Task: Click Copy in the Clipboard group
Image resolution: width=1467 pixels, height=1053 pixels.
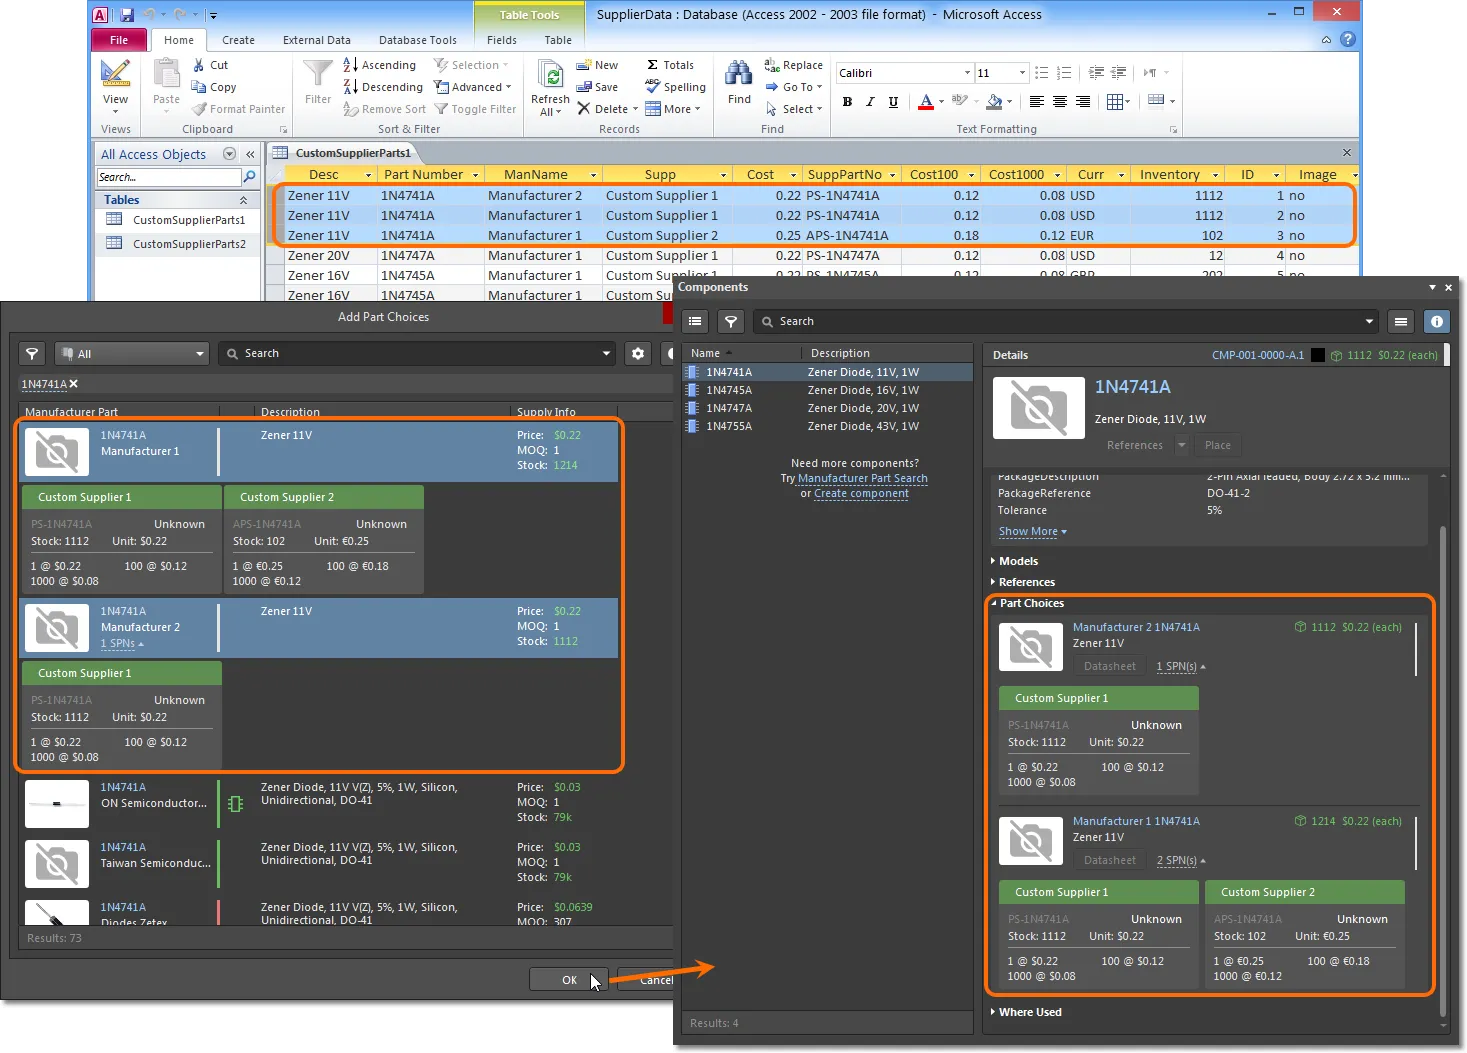Action: click(214, 87)
